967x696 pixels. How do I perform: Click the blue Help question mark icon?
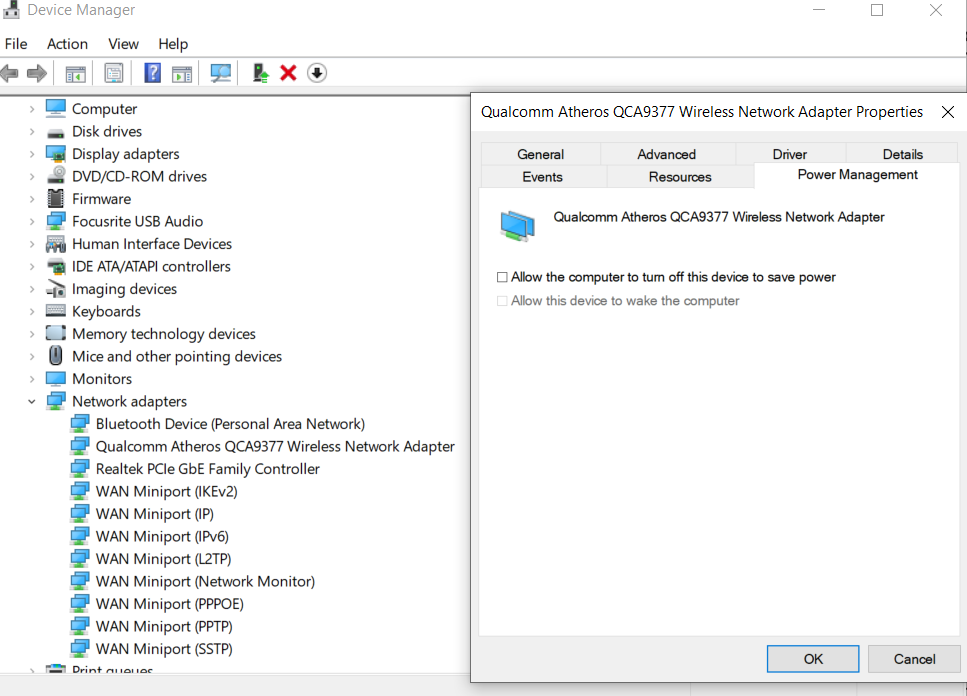[152, 73]
